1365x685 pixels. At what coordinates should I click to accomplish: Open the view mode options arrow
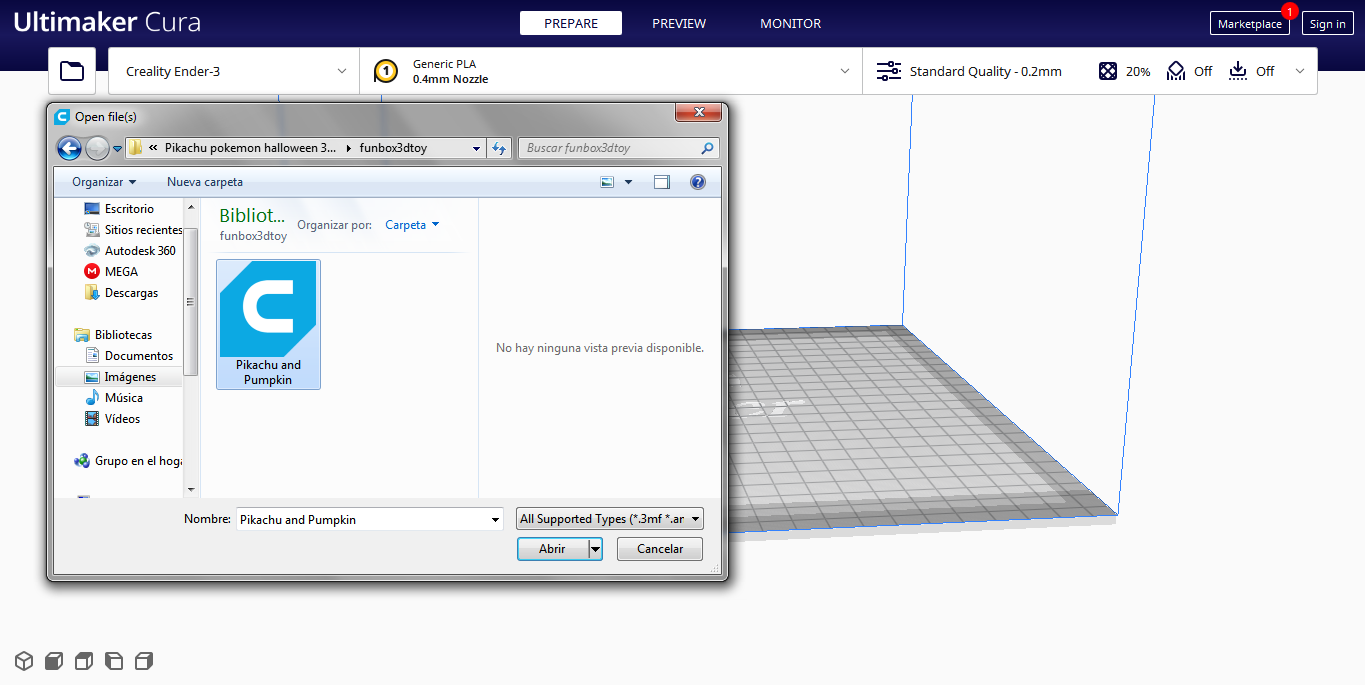click(x=628, y=182)
